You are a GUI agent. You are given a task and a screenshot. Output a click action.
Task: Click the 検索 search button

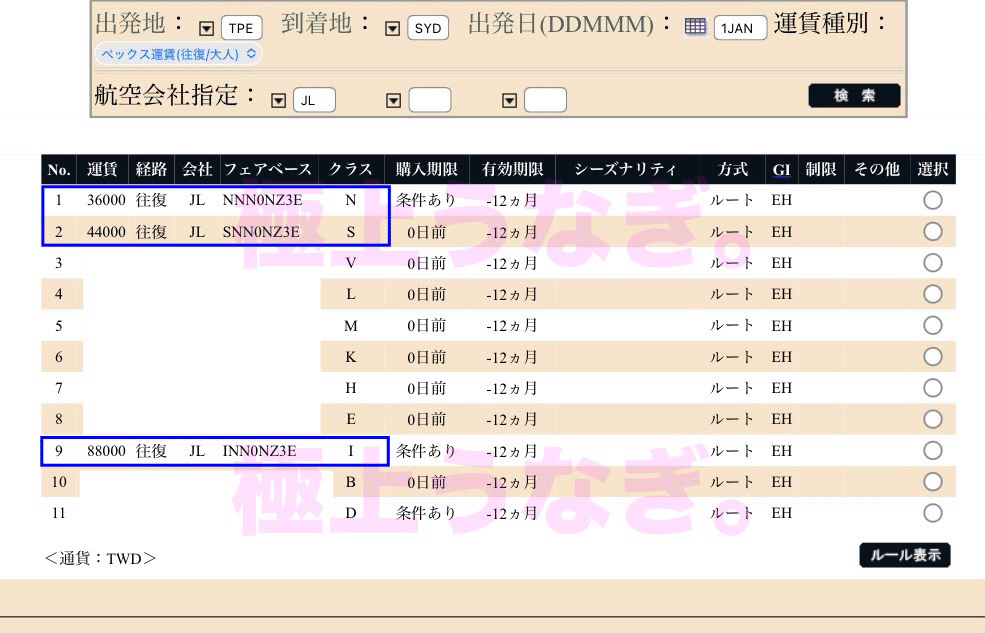click(854, 95)
